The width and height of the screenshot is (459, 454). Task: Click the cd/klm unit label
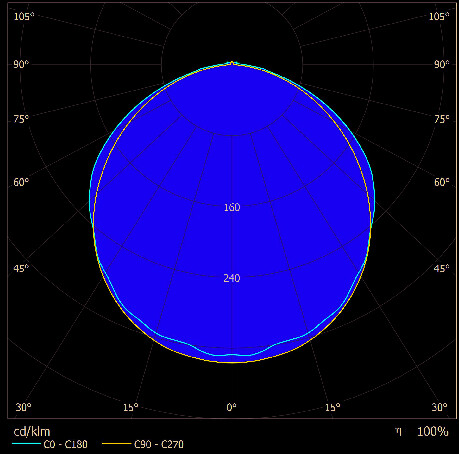[x=32, y=432]
